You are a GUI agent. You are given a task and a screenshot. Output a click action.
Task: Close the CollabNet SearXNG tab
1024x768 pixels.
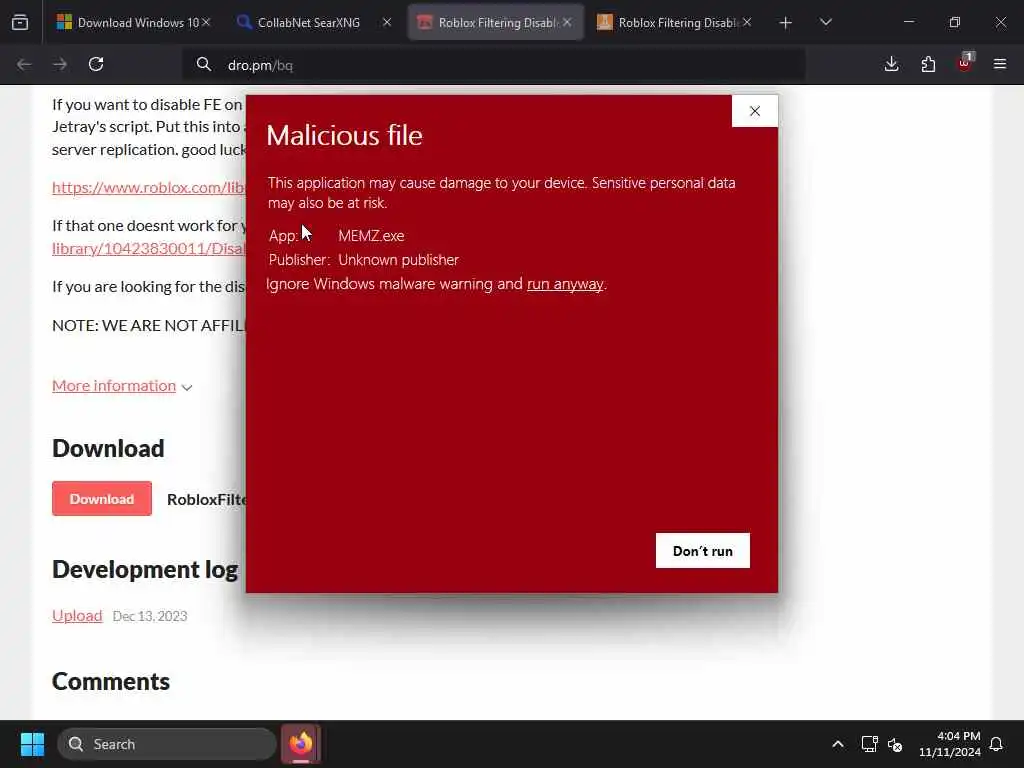coord(387,22)
